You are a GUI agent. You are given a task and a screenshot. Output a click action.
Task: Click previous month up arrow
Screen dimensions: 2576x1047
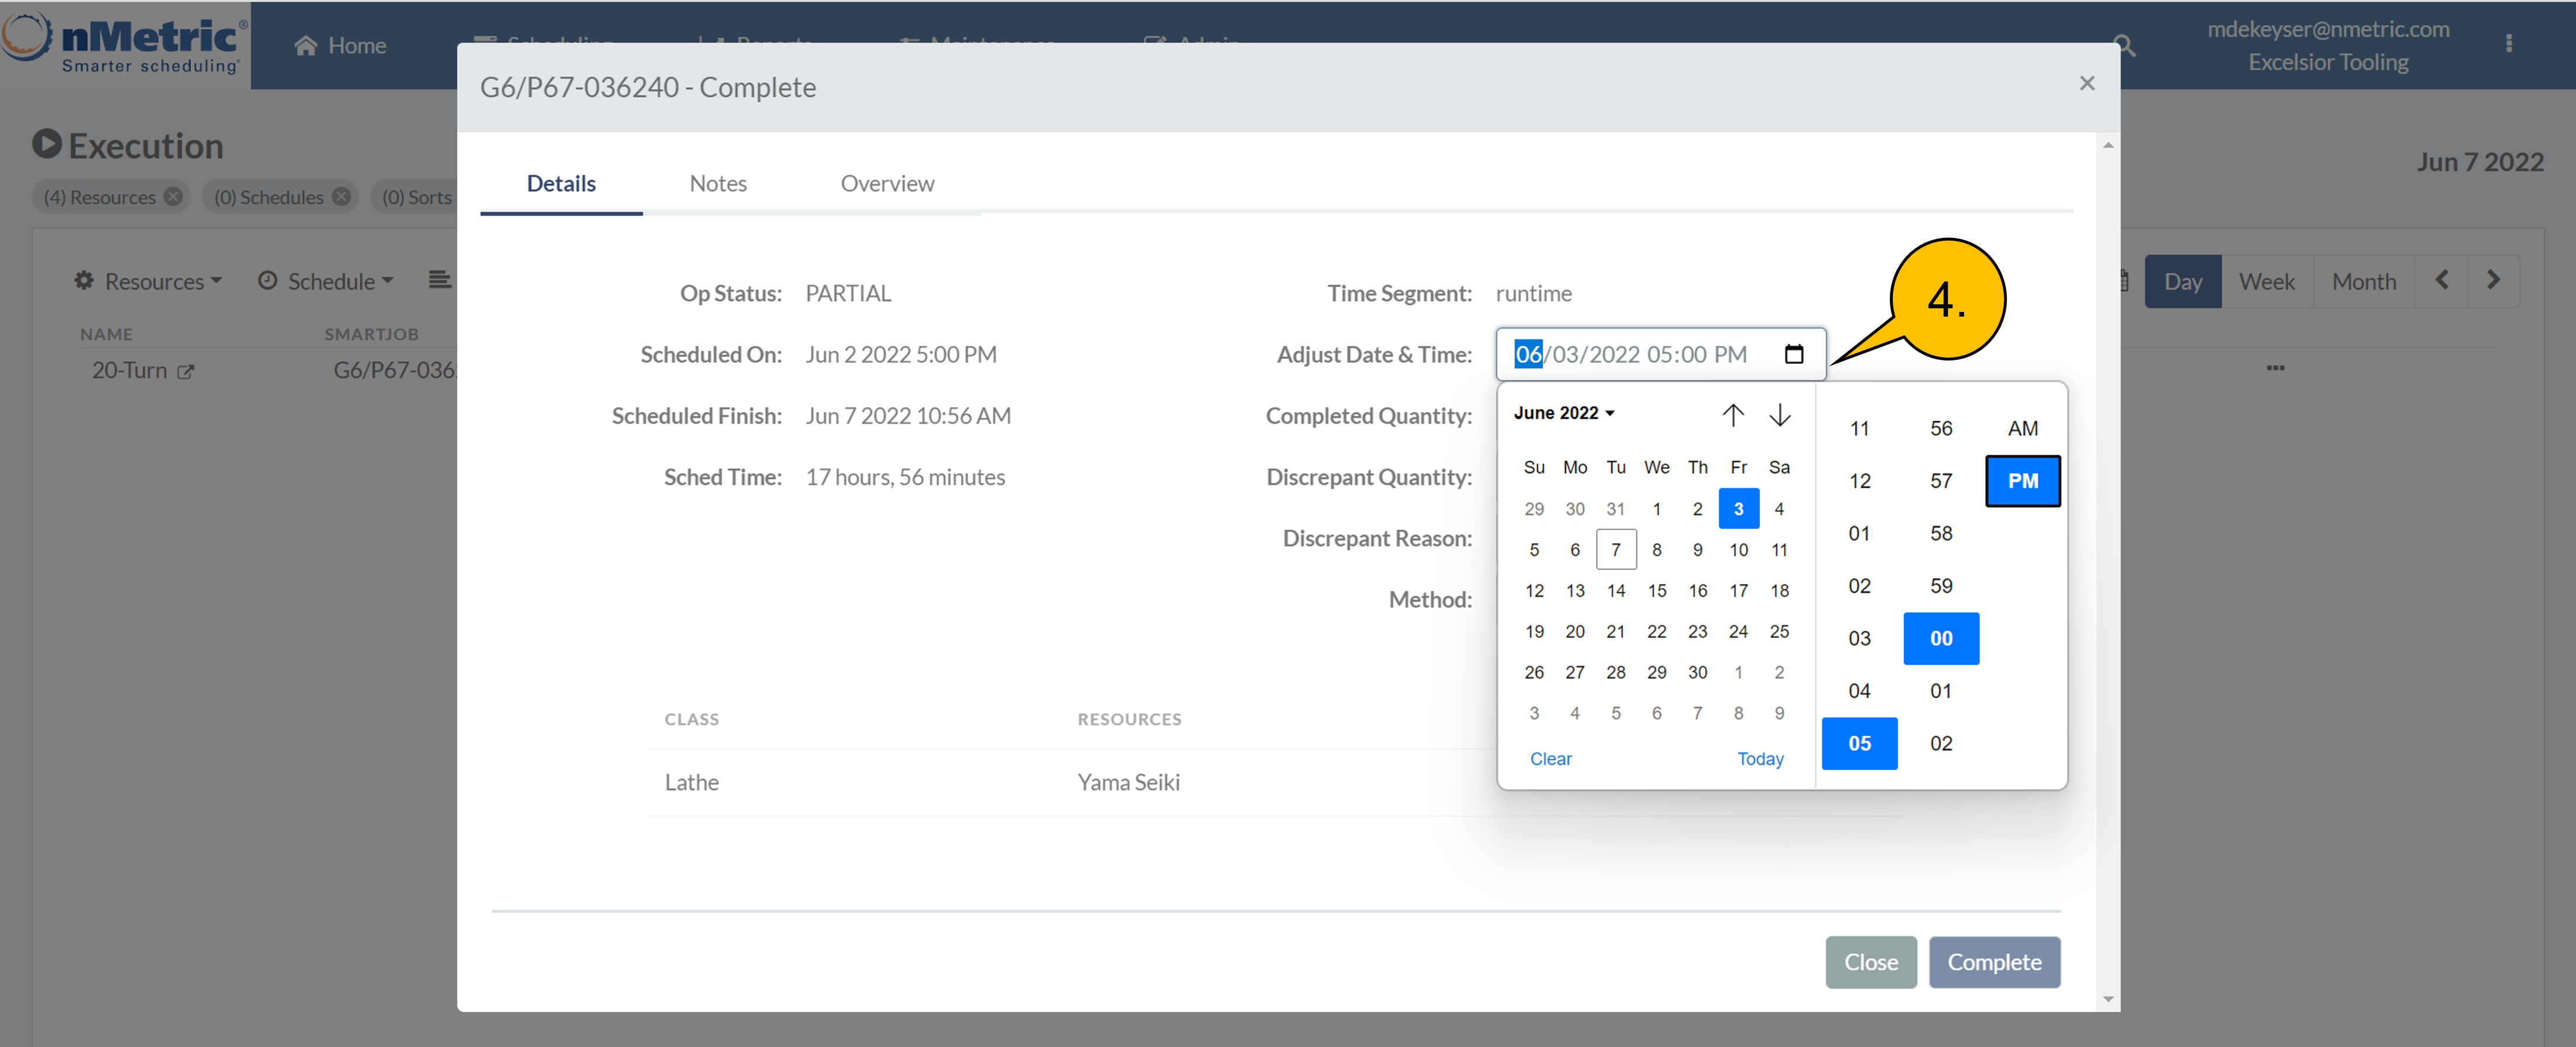[1732, 414]
